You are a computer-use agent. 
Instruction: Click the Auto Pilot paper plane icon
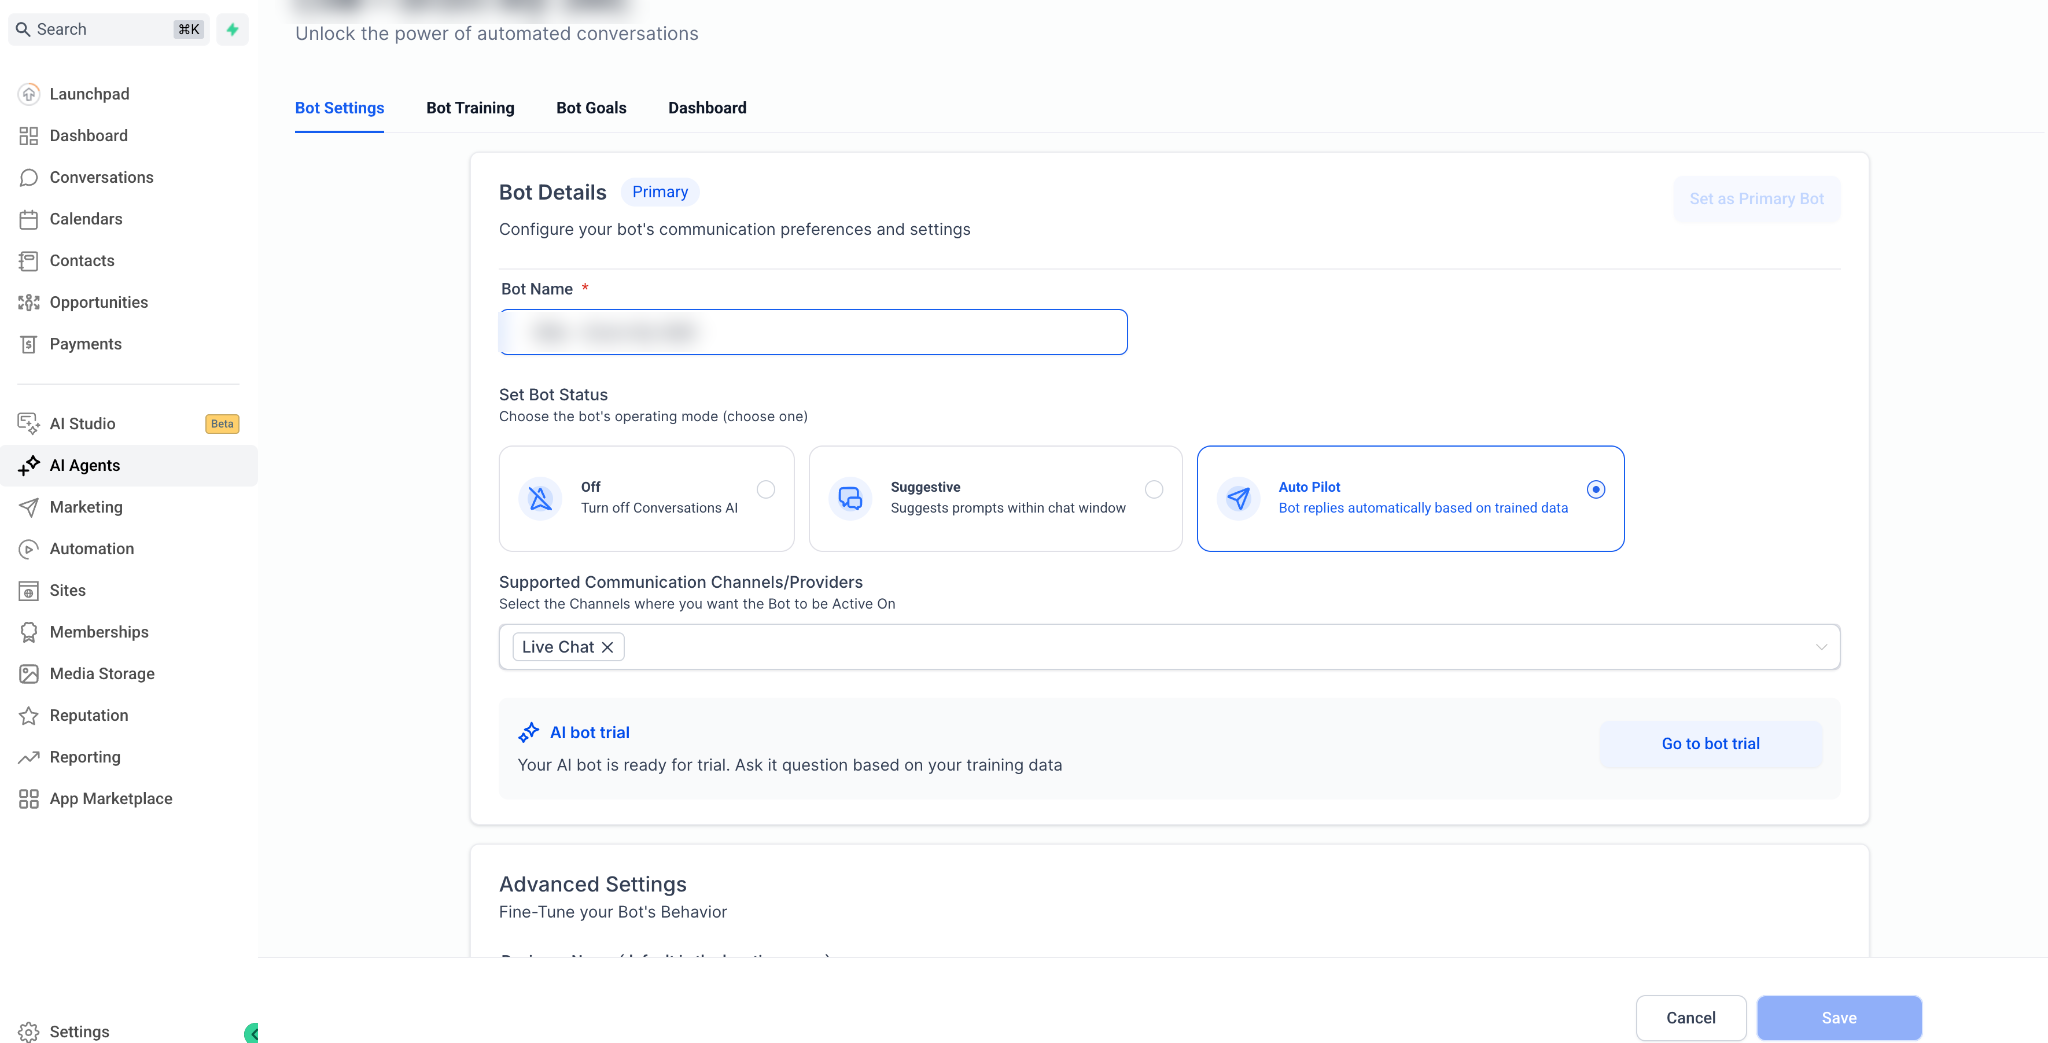point(1238,498)
